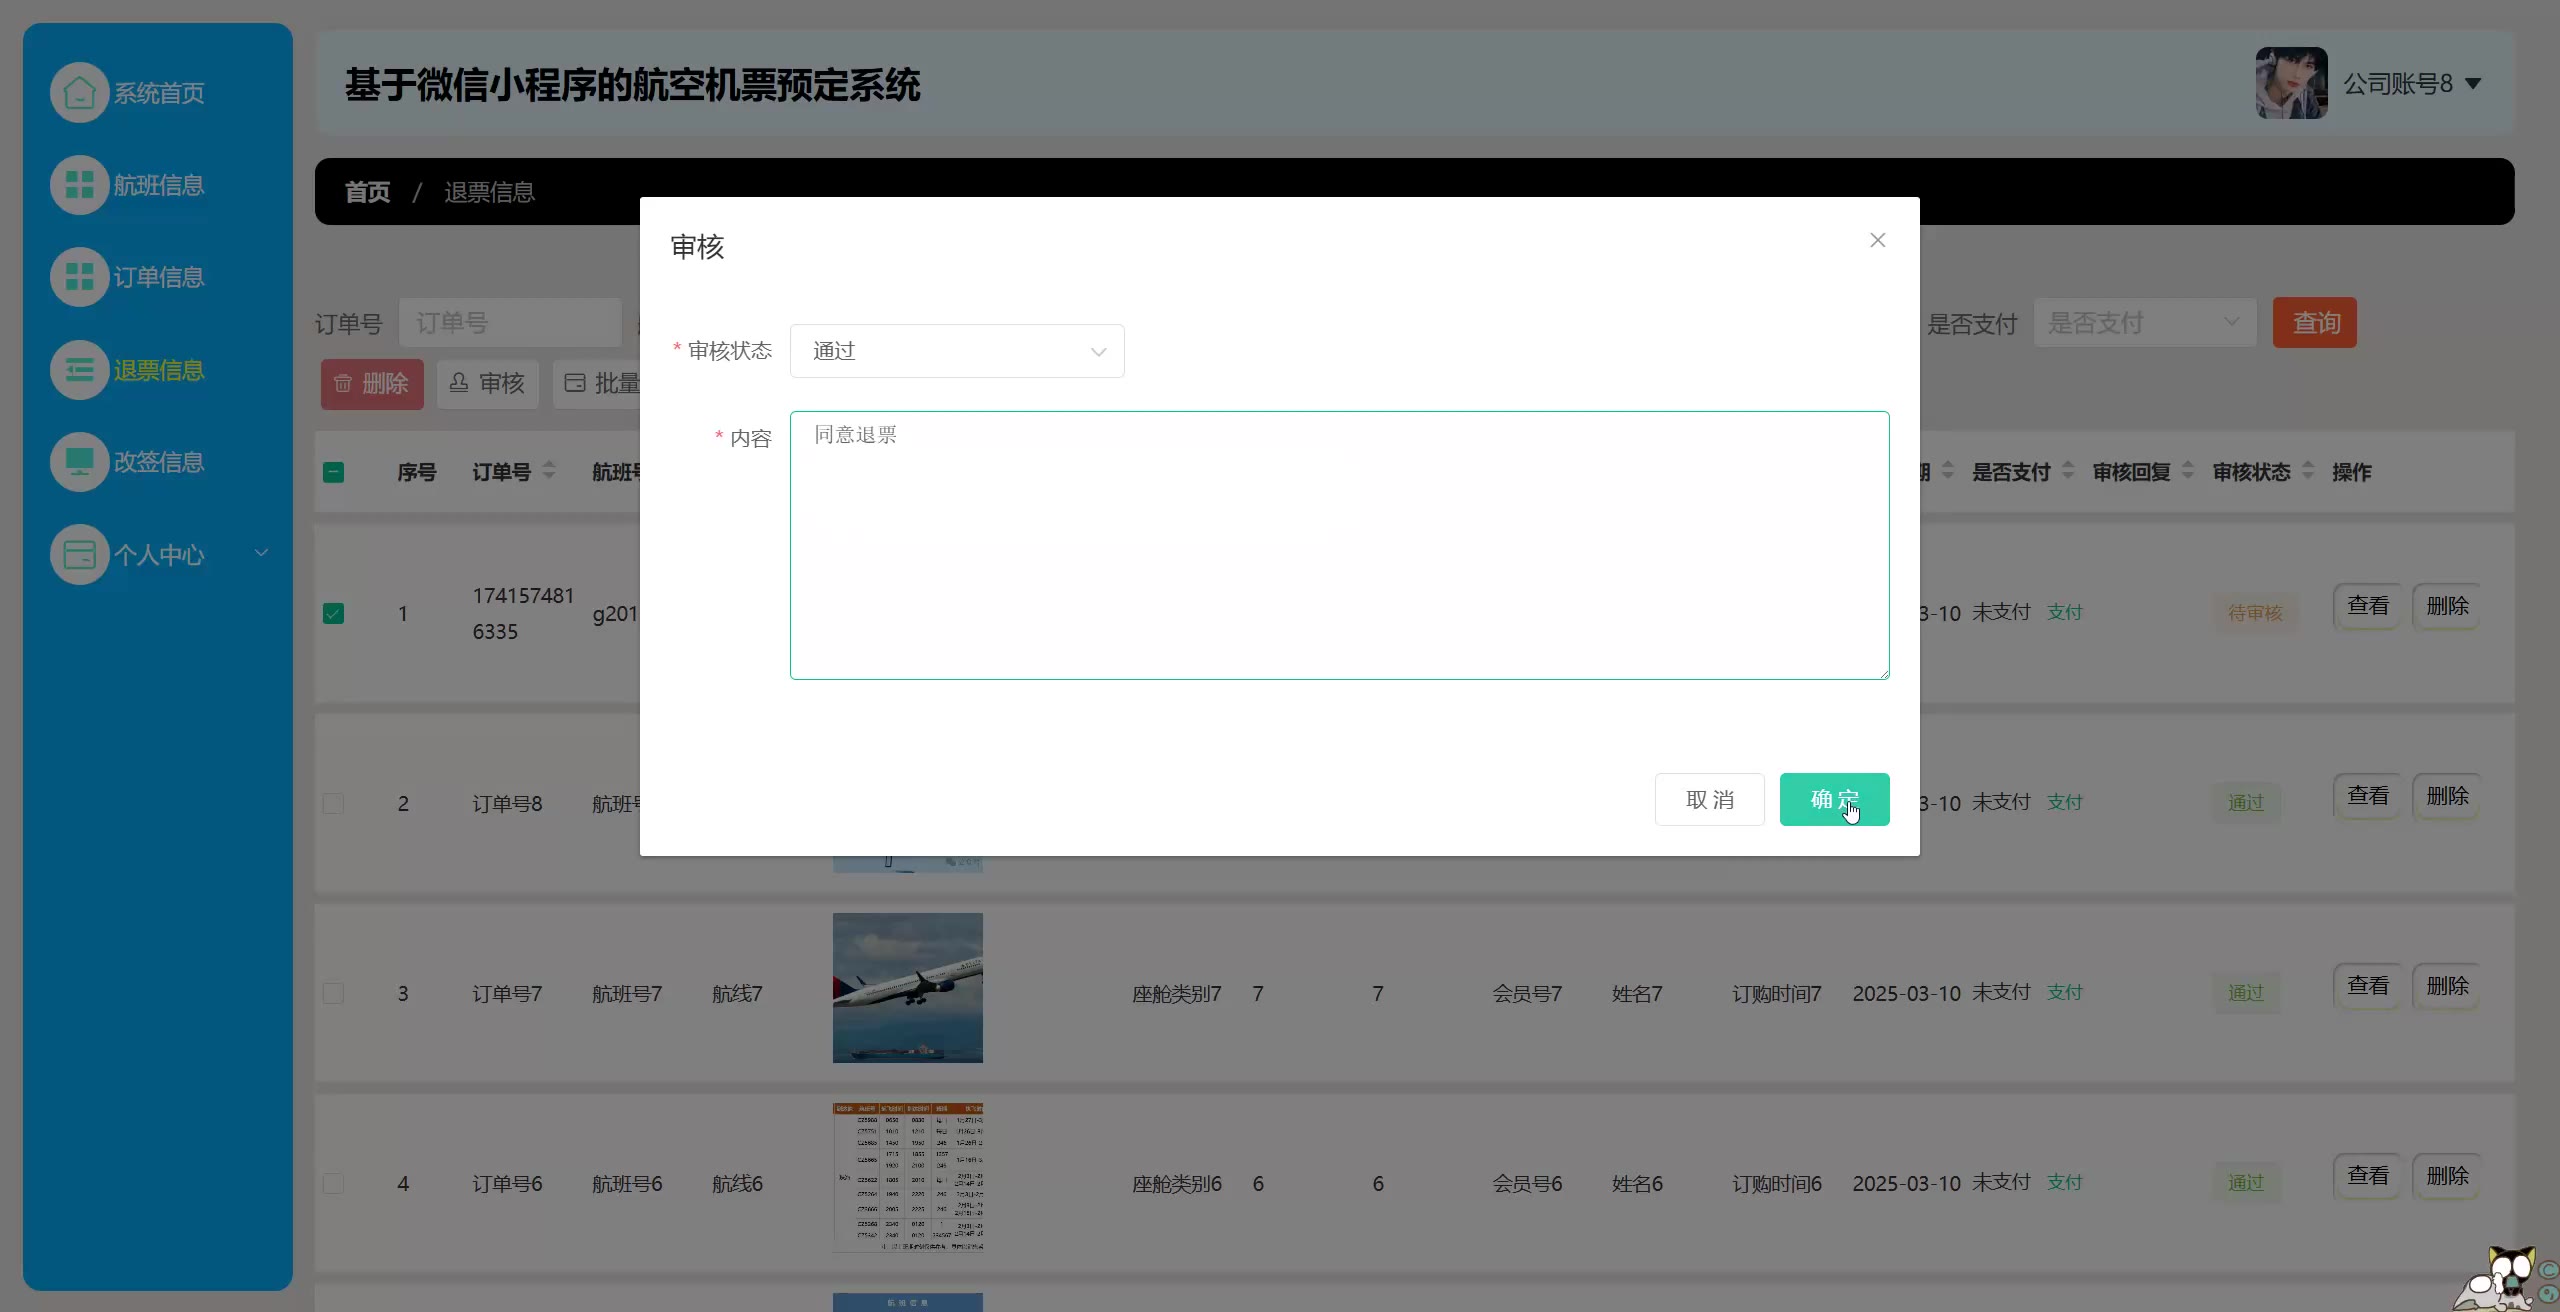This screenshot has height=1312, width=2560.
Task: Close the 审核 dialog with X icon
Action: [1877, 240]
